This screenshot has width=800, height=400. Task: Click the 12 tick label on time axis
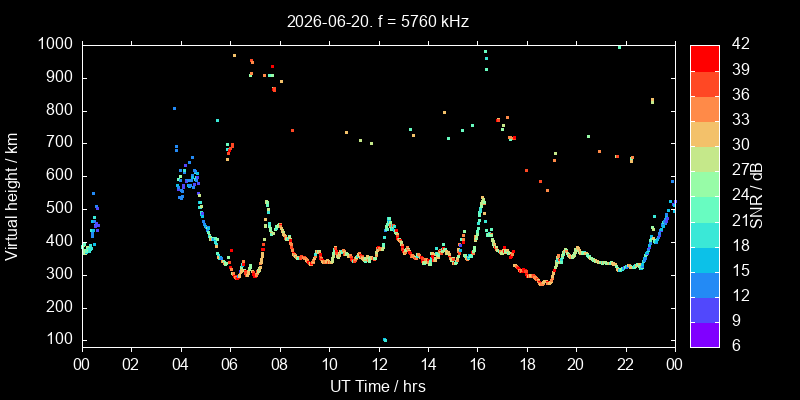[379, 365]
